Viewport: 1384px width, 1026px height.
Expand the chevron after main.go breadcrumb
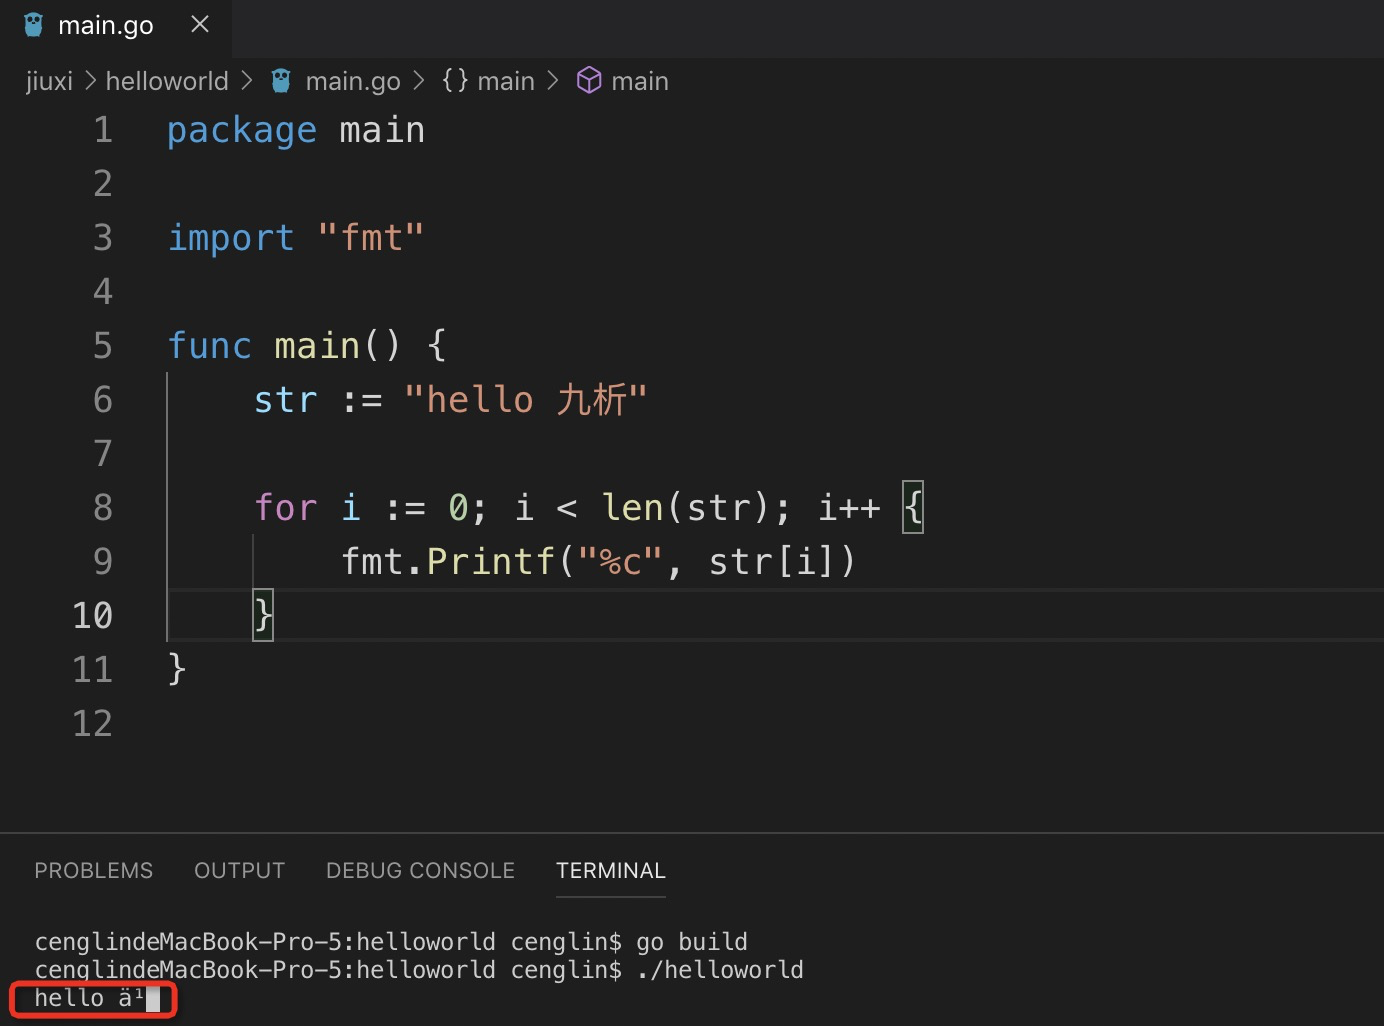[418, 81]
